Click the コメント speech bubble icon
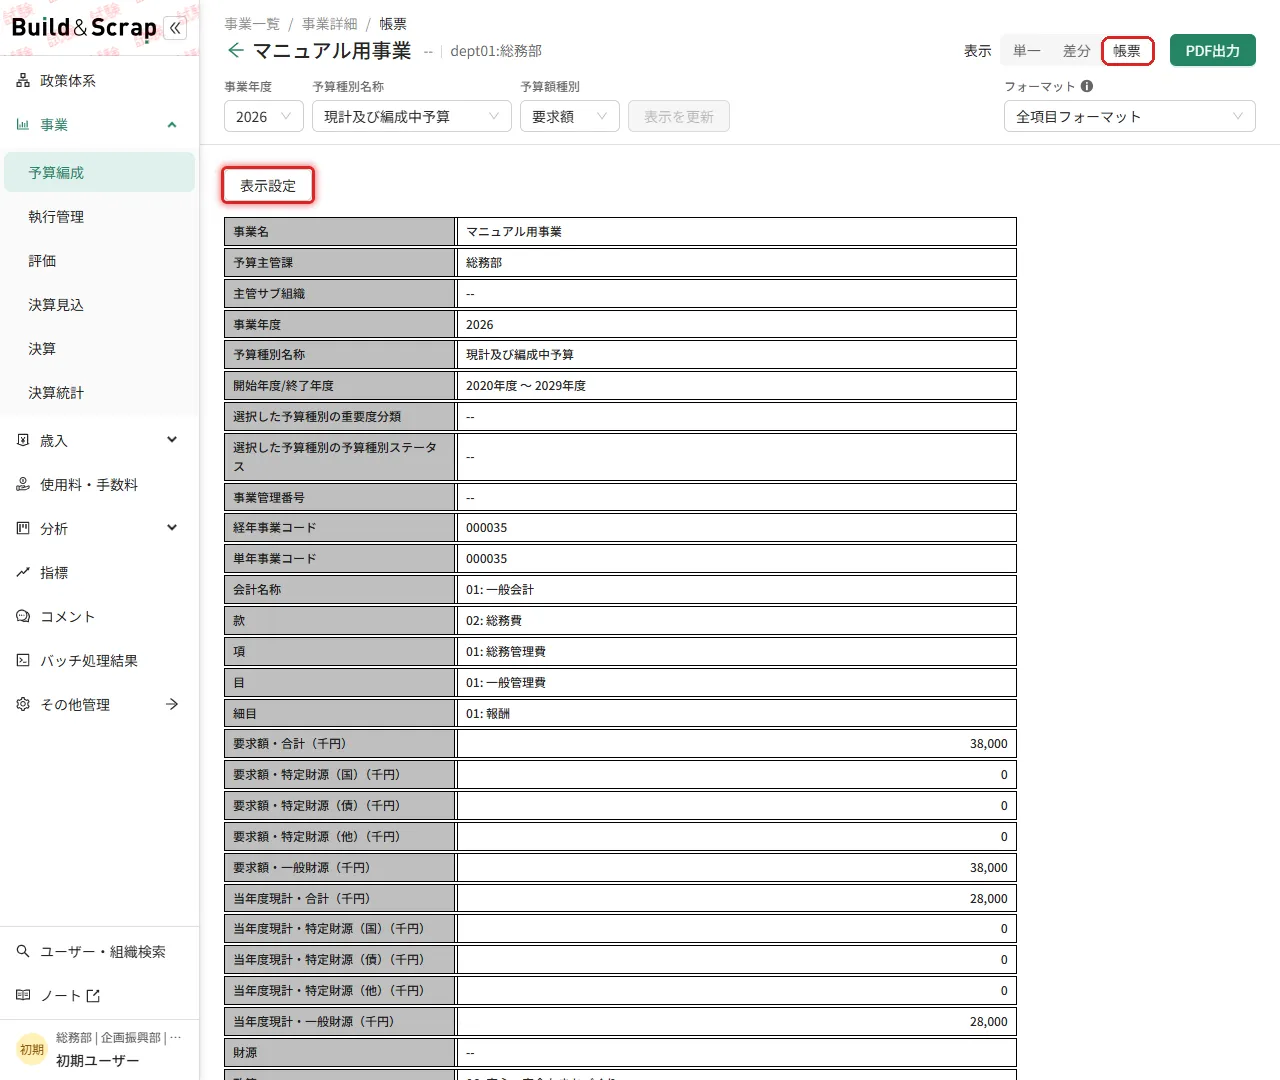The height and width of the screenshot is (1080, 1280). (23, 617)
